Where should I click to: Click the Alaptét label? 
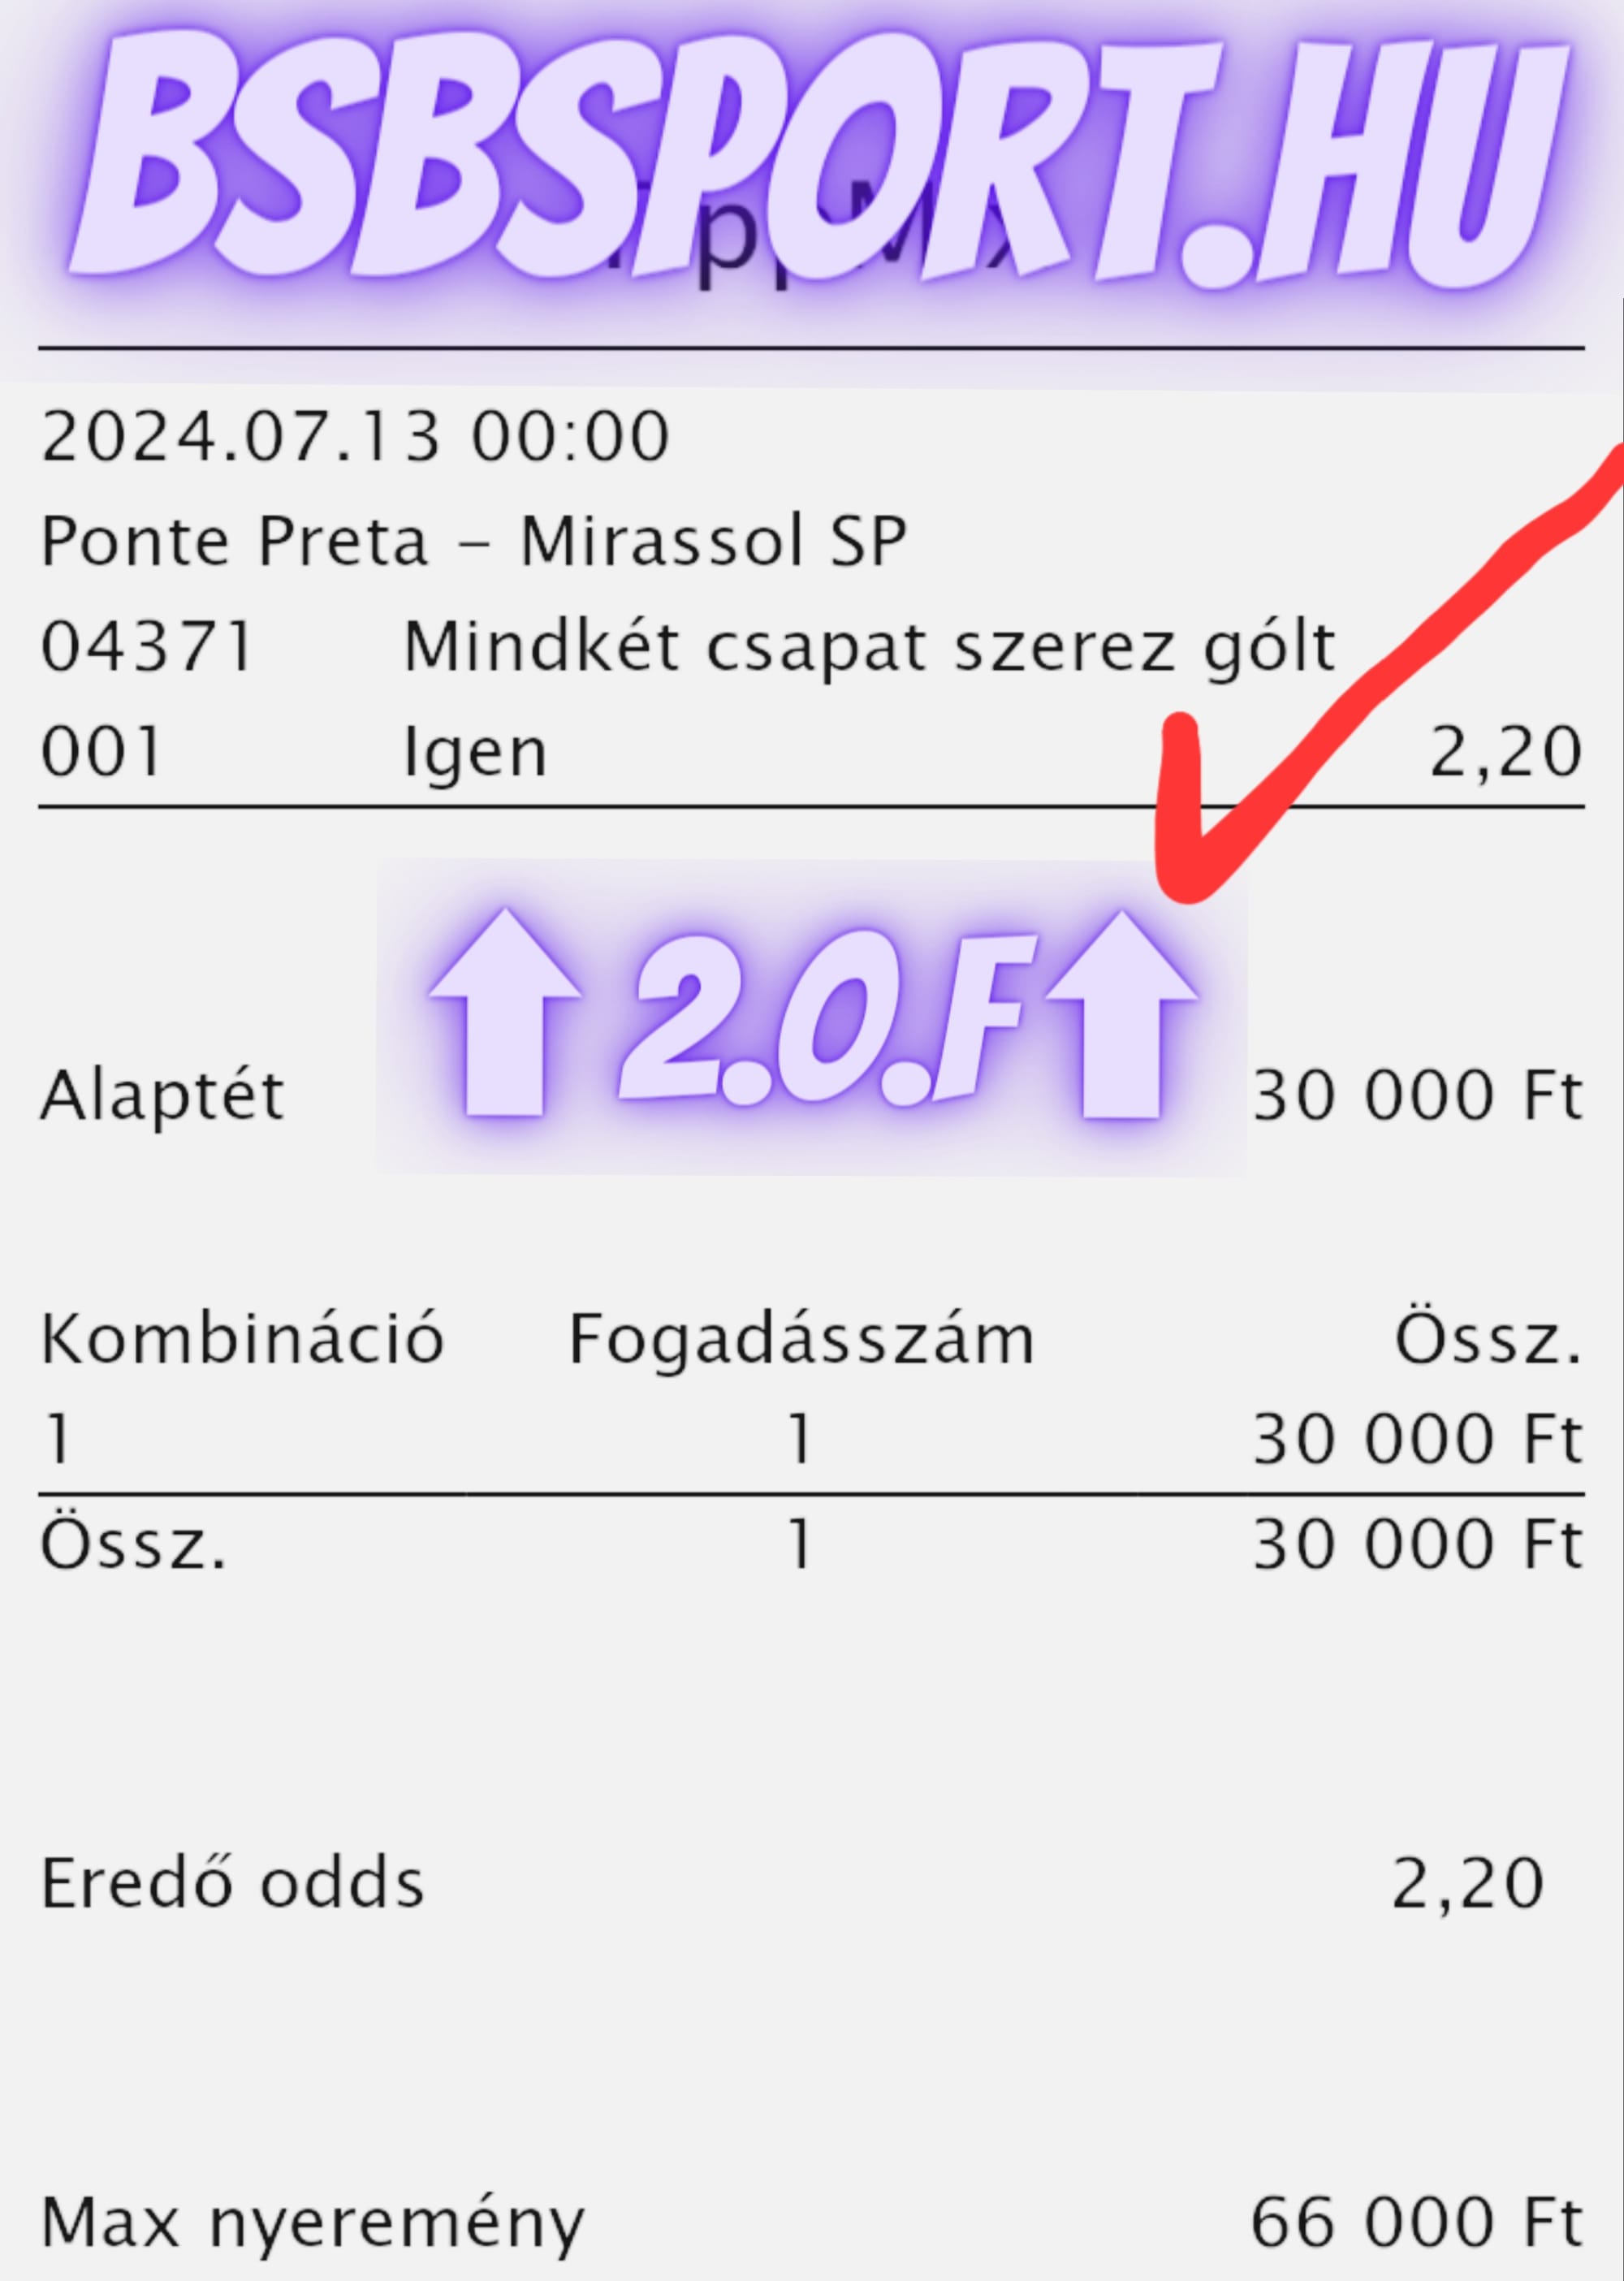click(162, 1096)
